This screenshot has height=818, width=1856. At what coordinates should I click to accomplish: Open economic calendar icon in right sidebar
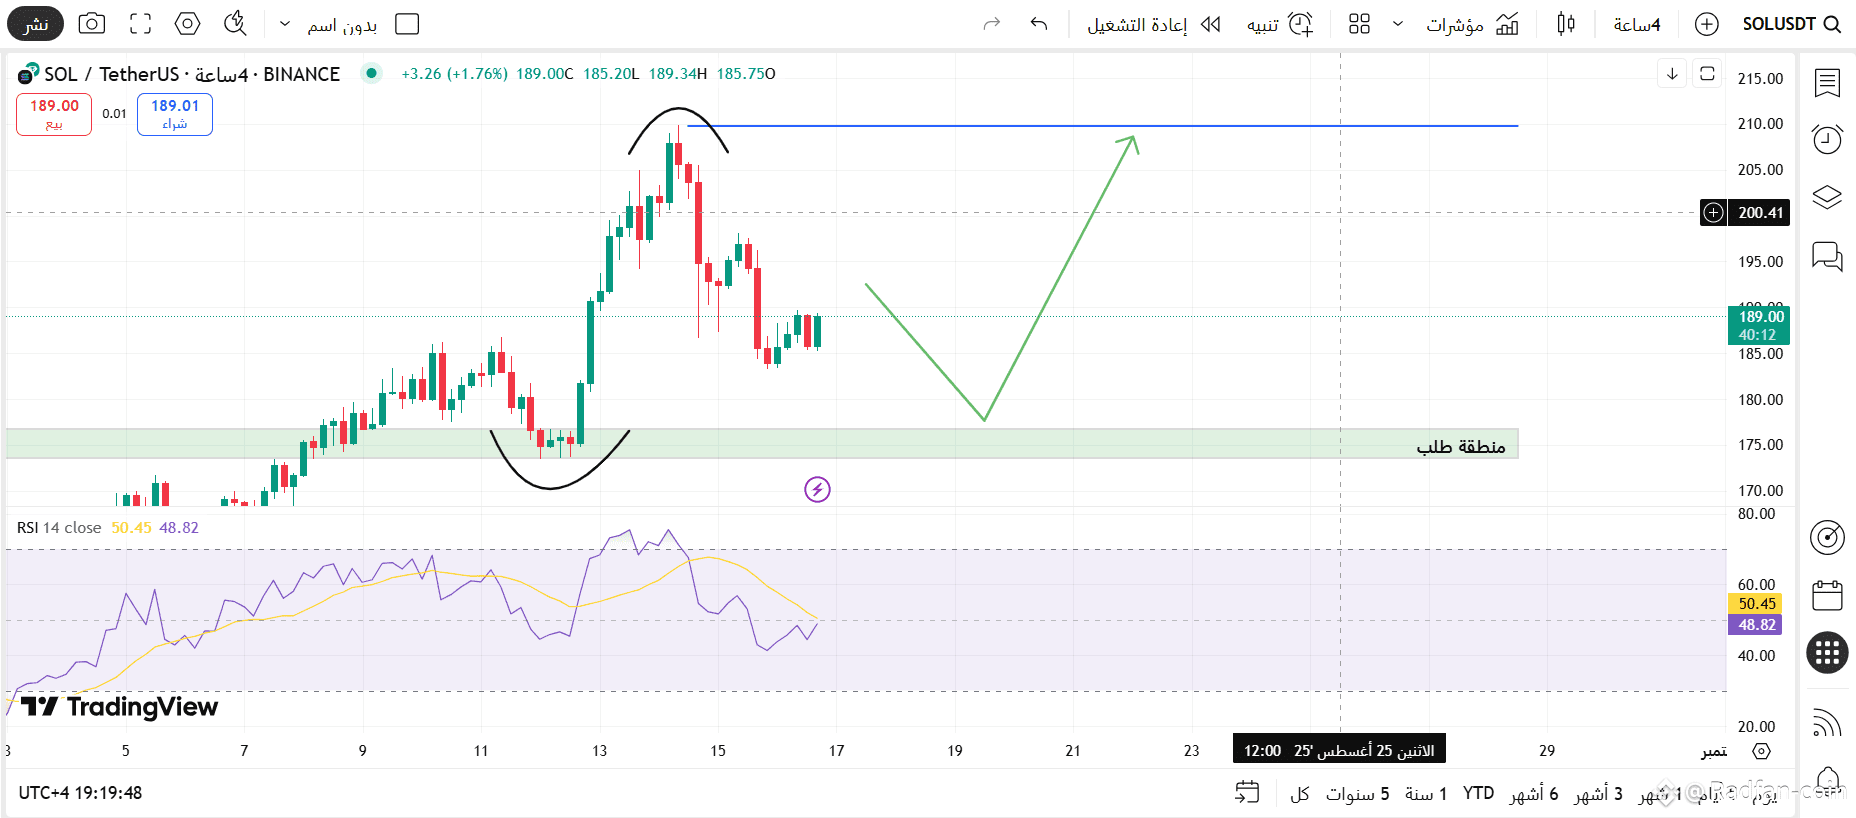coord(1827,596)
